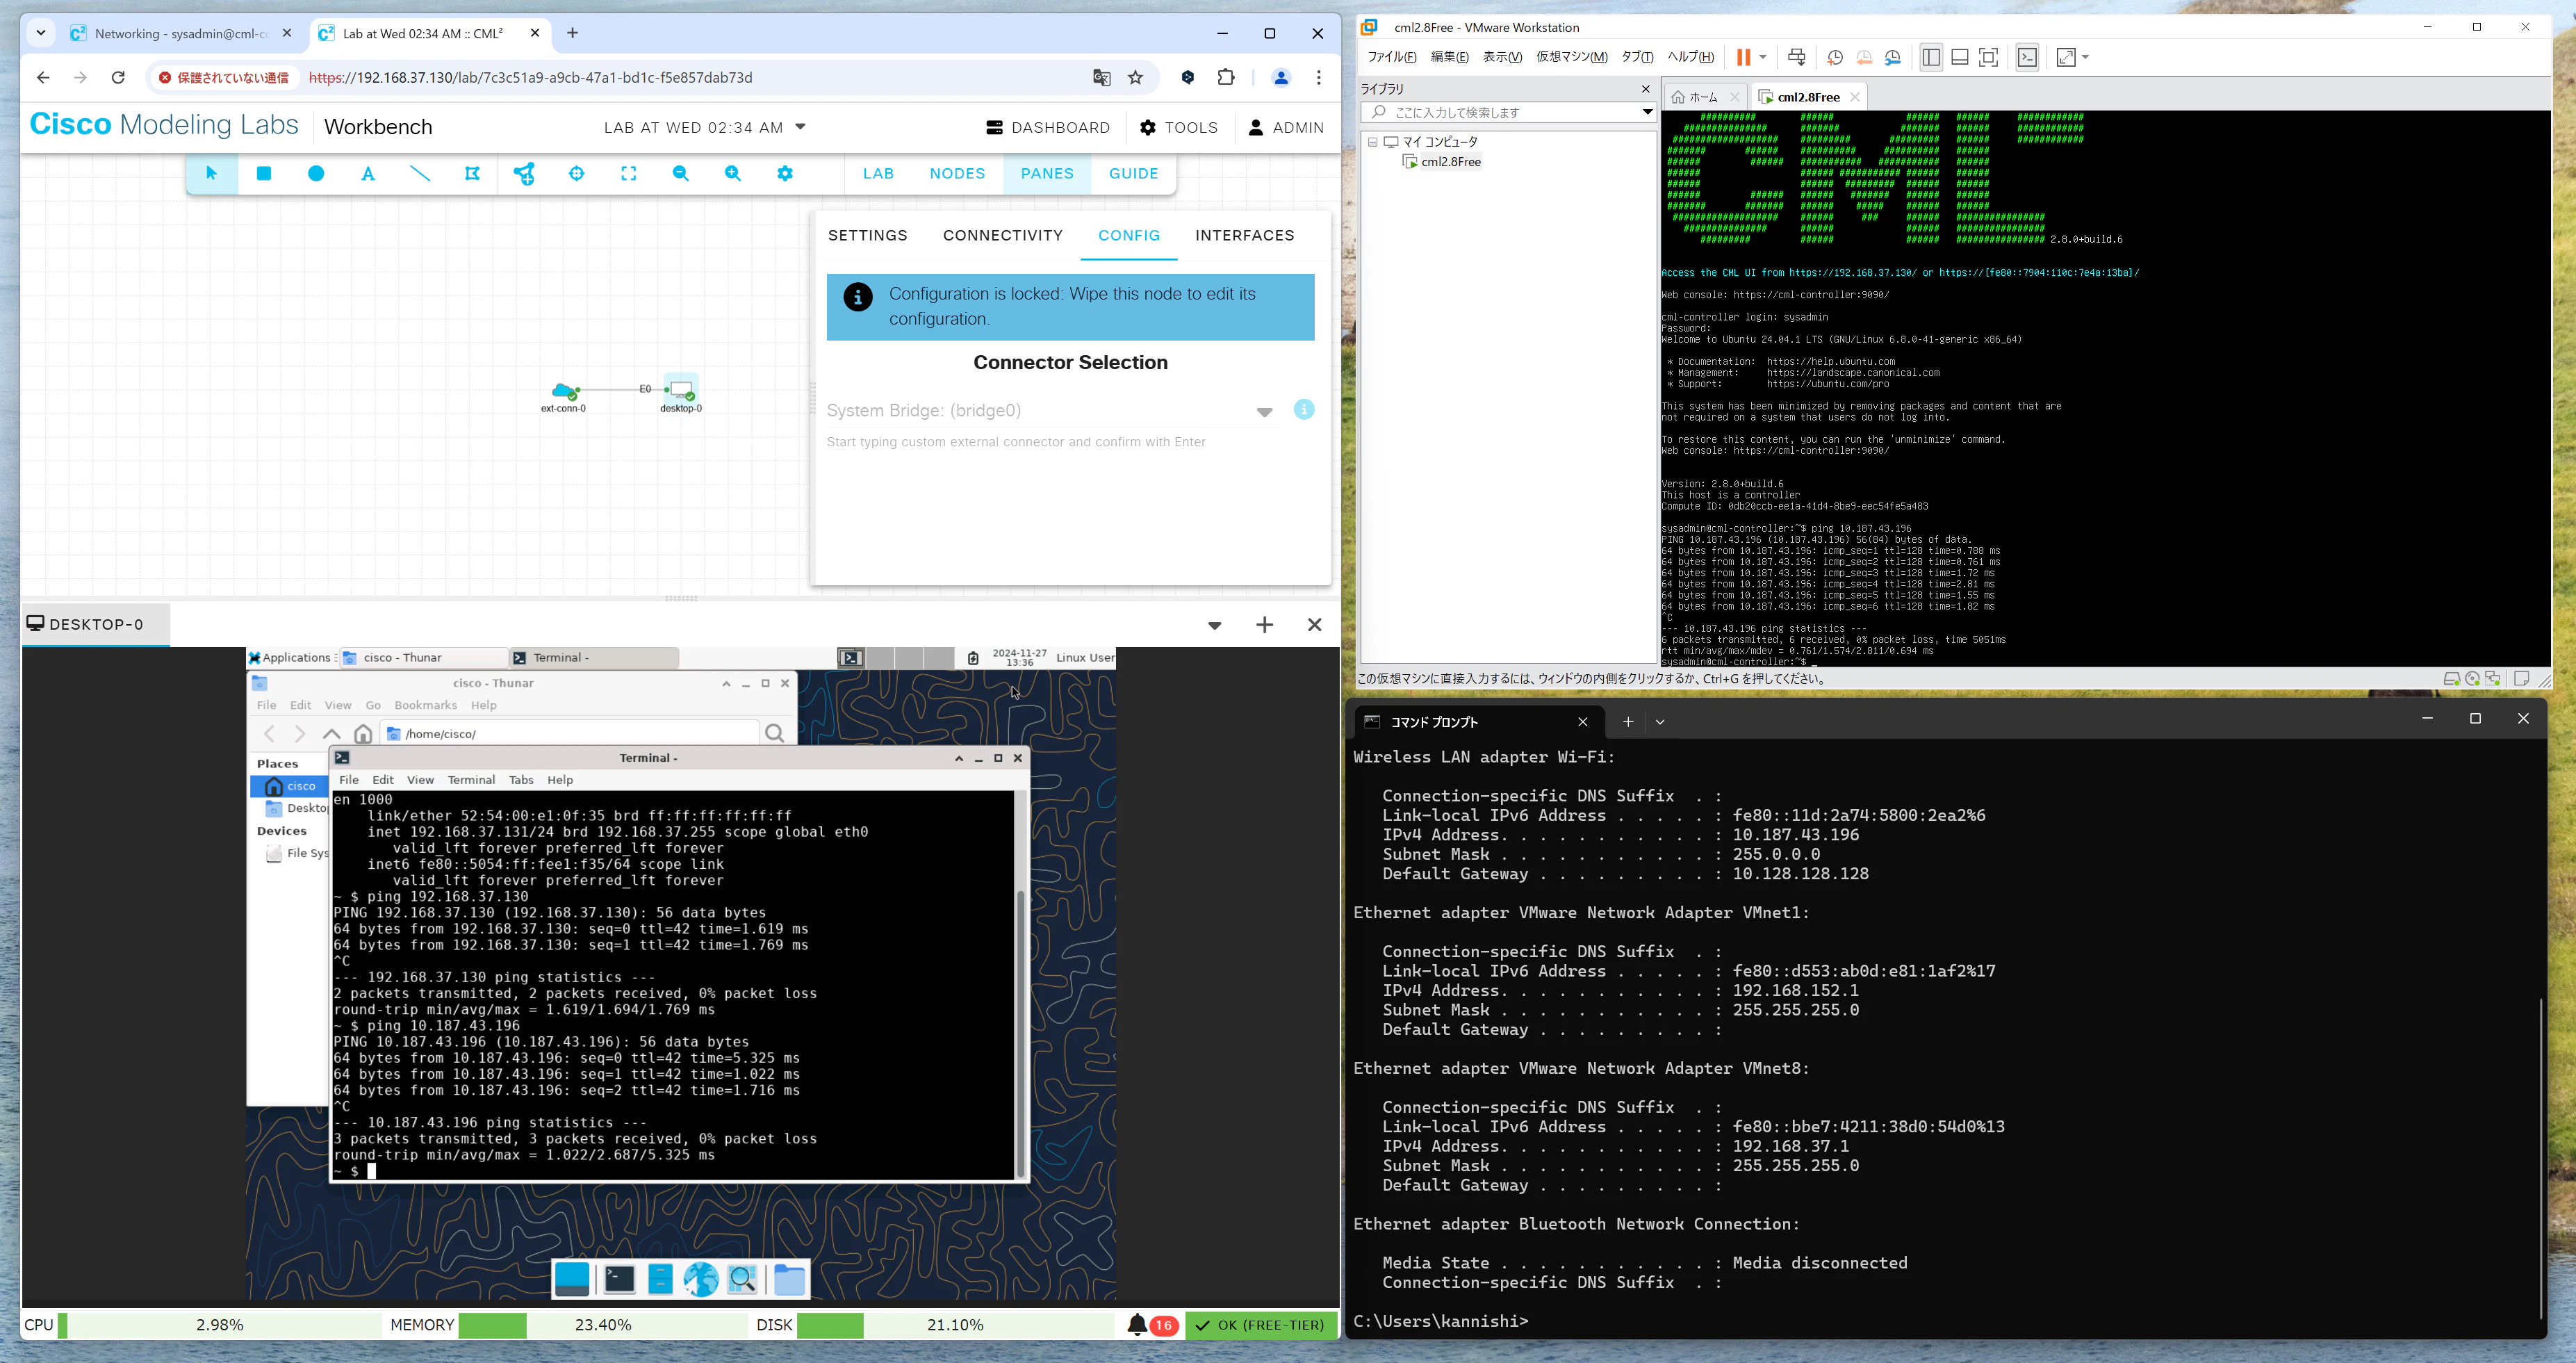
Task: Select the lasso selection tool
Action: (473, 174)
